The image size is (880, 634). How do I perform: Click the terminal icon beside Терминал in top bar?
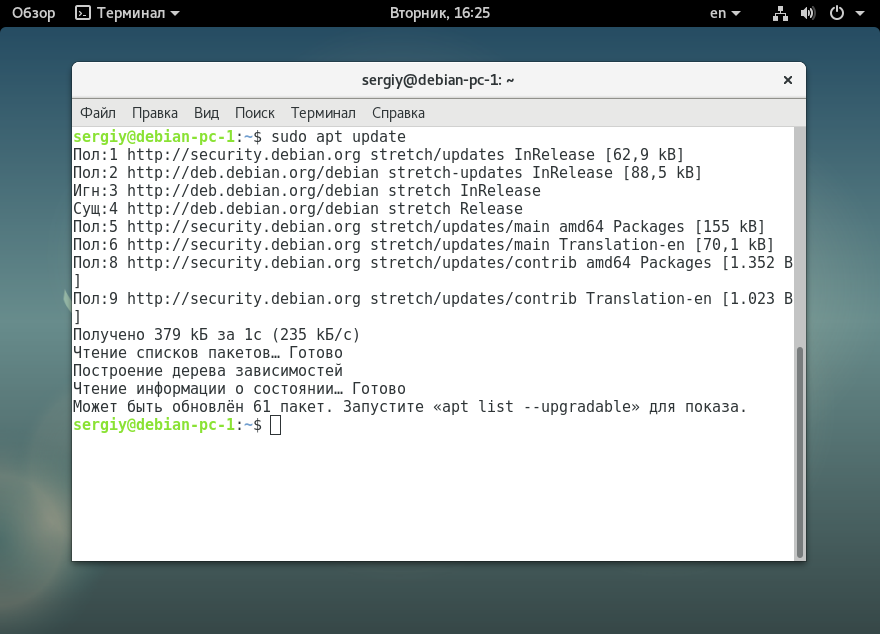coord(82,13)
